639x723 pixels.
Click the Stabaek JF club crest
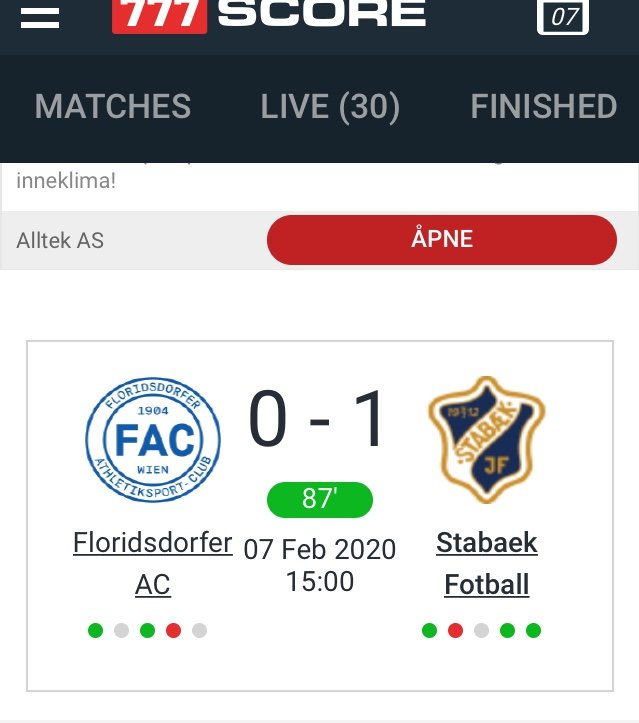[486, 440]
